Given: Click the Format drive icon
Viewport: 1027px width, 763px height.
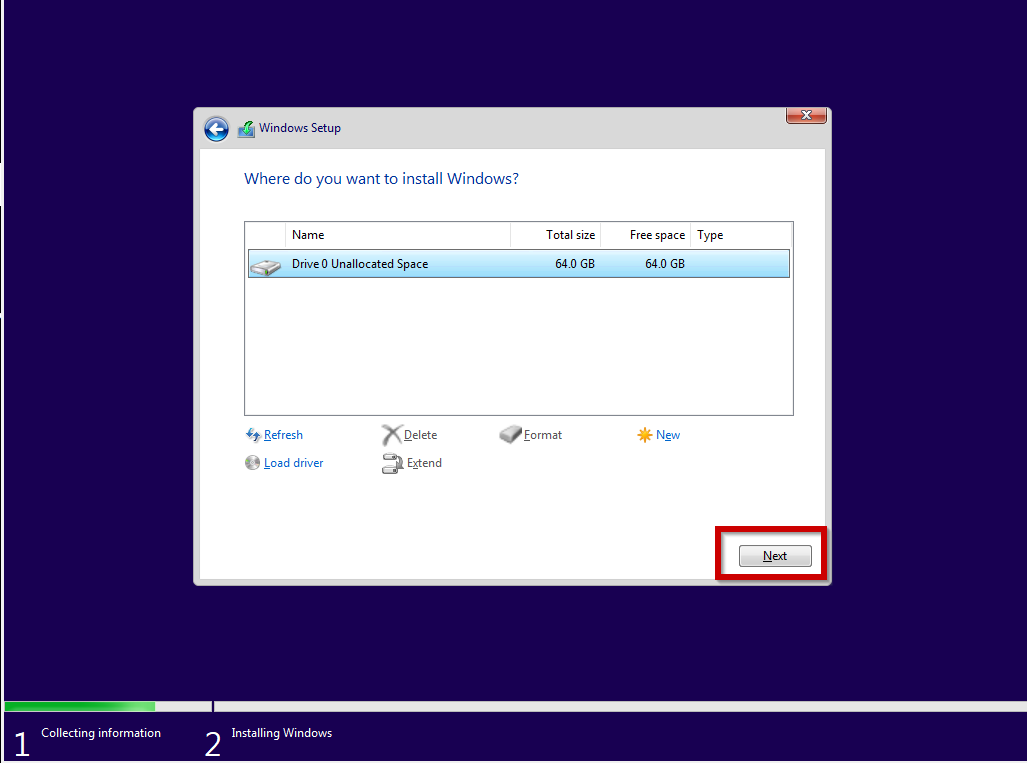Looking at the screenshot, I should coord(510,434).
